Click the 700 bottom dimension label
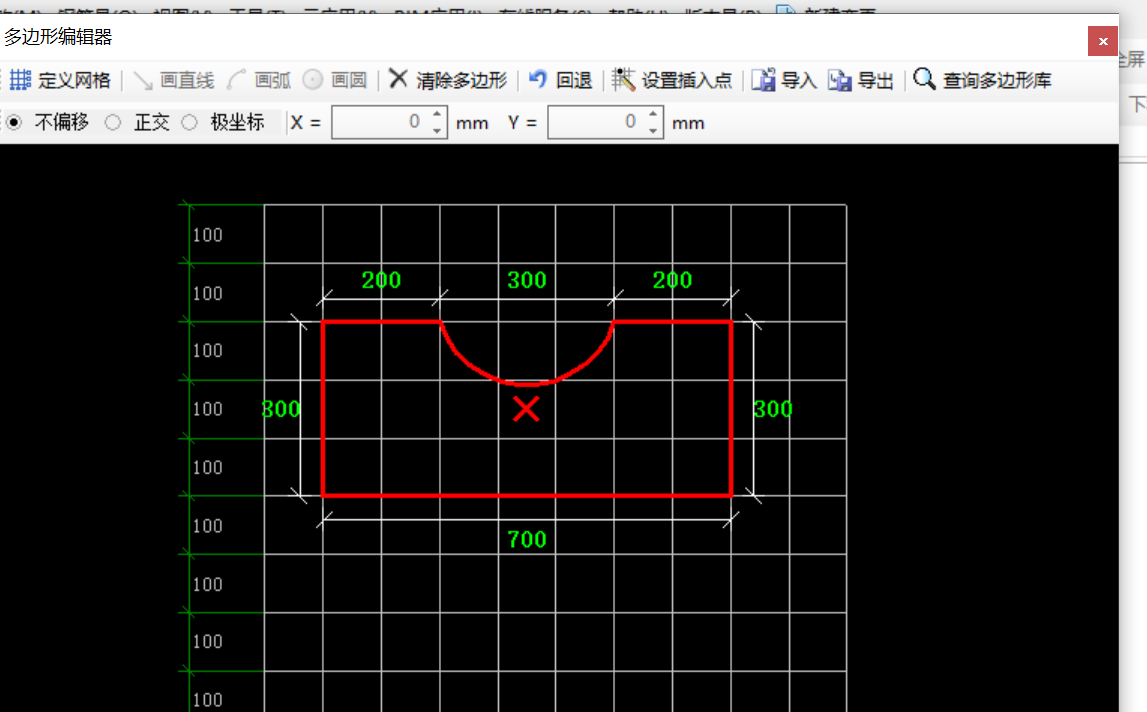 click(527, 539)
